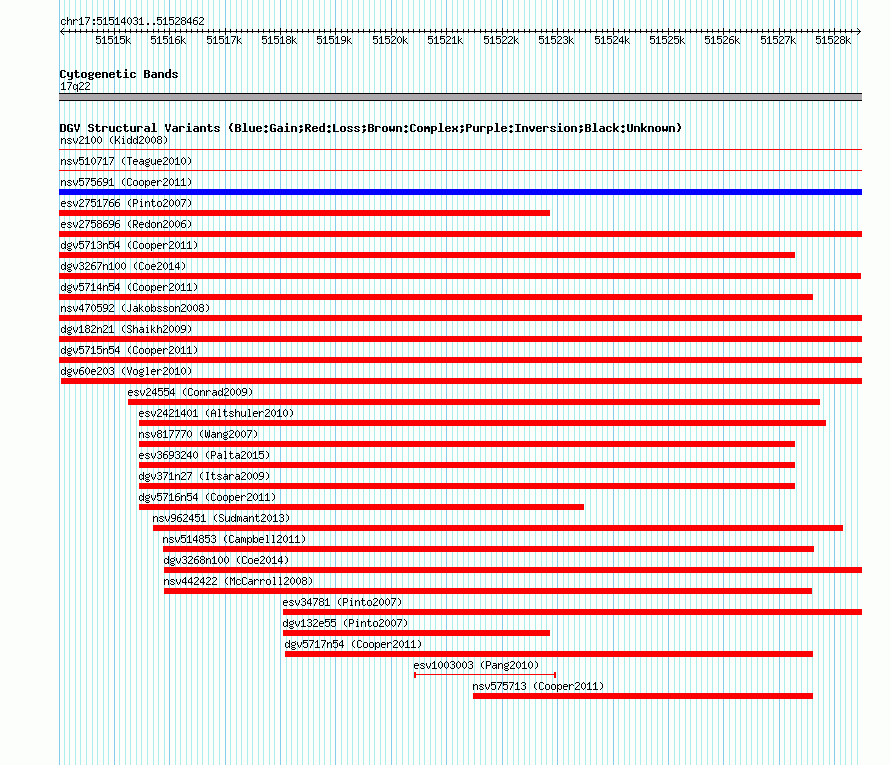Click the 51528k ruler tick label
890x765 pixels.
point(833,40)
